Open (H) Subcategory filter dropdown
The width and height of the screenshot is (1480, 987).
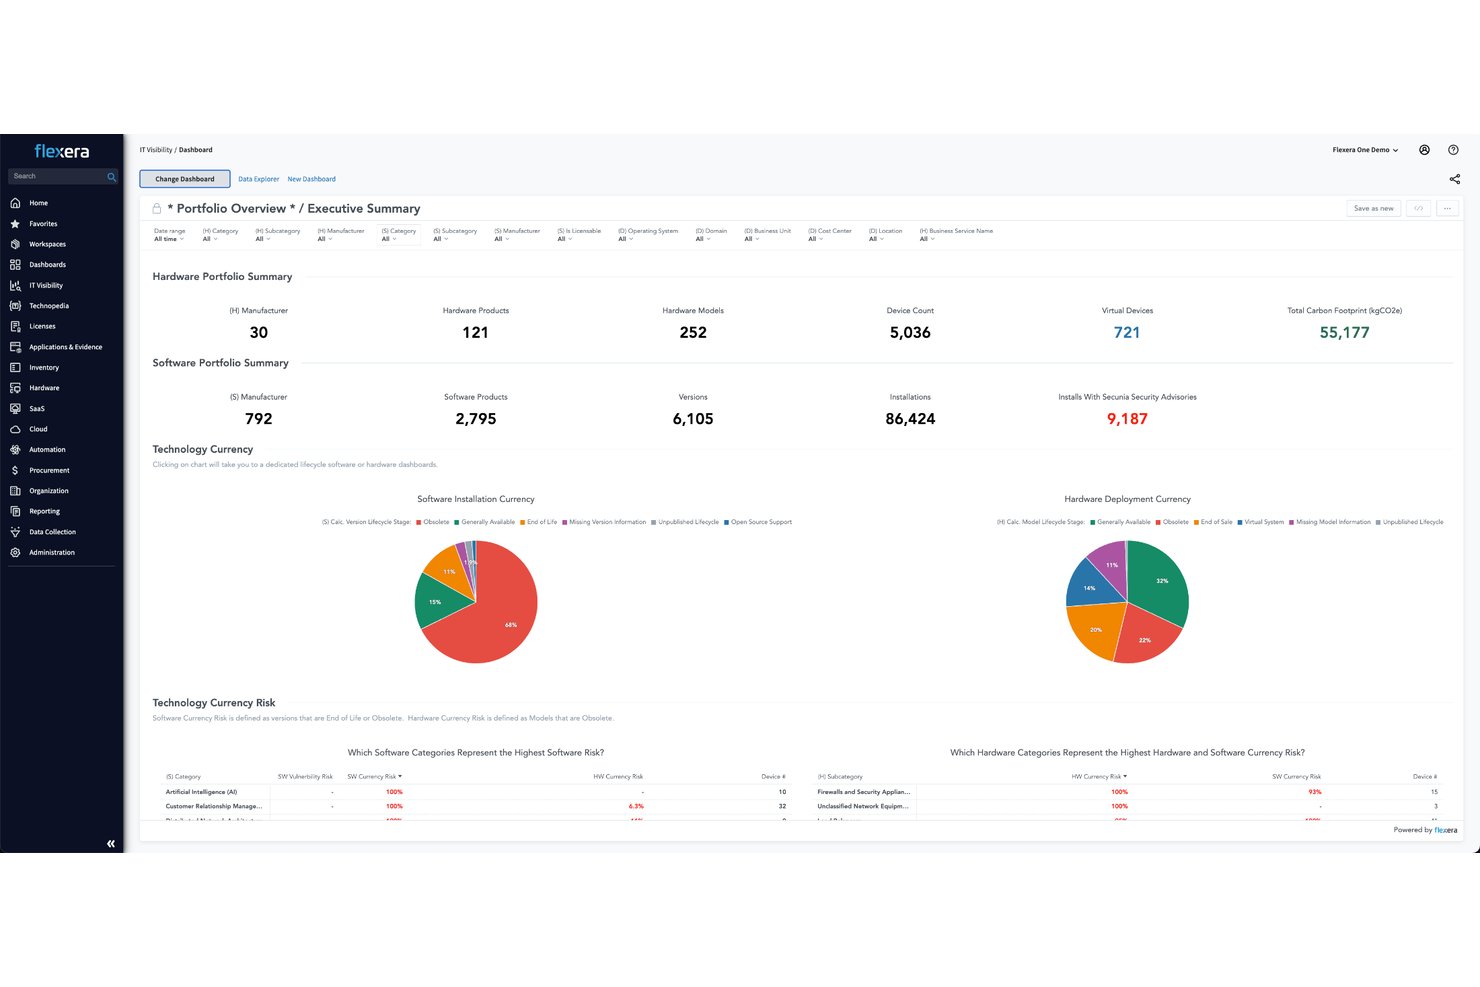278,235
